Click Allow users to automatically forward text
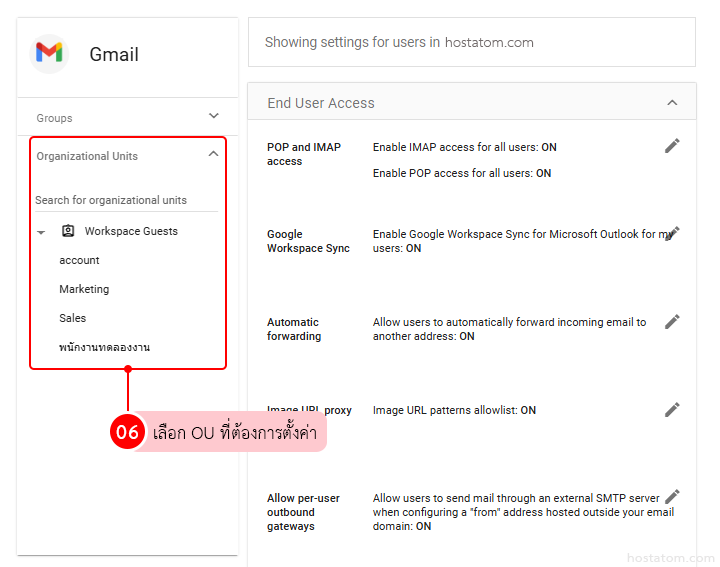 click(x=509, y=329)
